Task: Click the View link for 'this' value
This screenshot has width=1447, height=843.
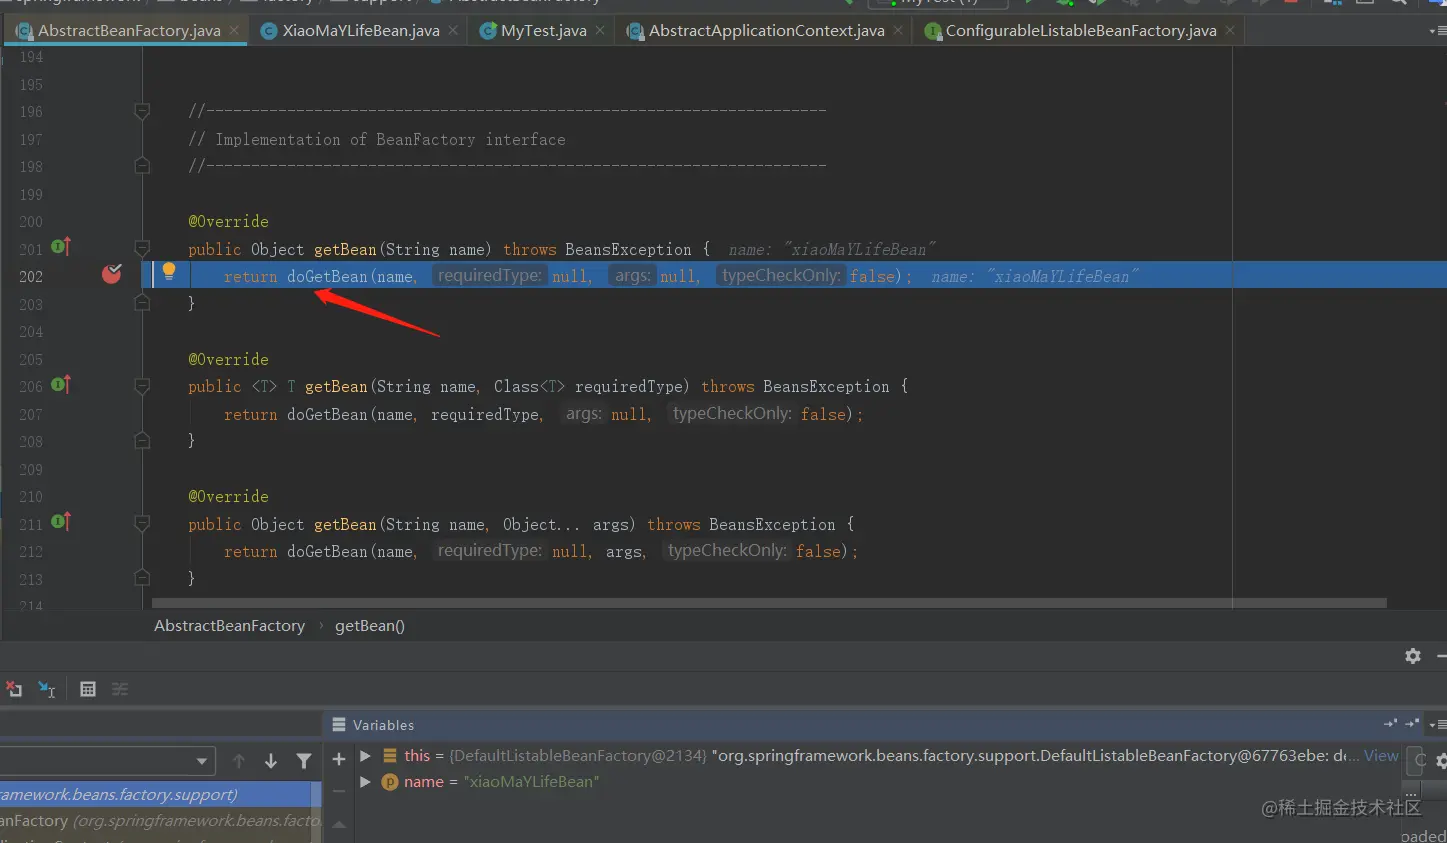Action: (x=1381, y=756)
